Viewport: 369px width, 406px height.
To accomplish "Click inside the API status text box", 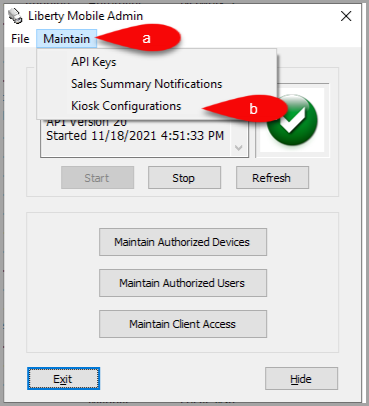I will tap(137, 137).
